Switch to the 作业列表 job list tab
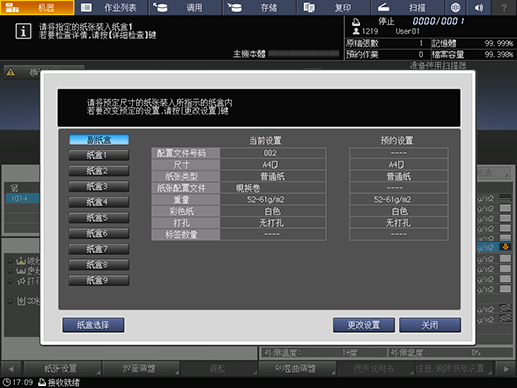Image resolution: width=517 pixels, height=388 pixels. pos(111,7)
